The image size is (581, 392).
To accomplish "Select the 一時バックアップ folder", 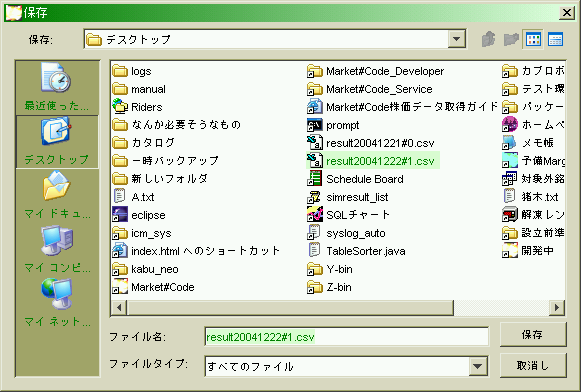I will pyautogui.click(x=166, y=161).
